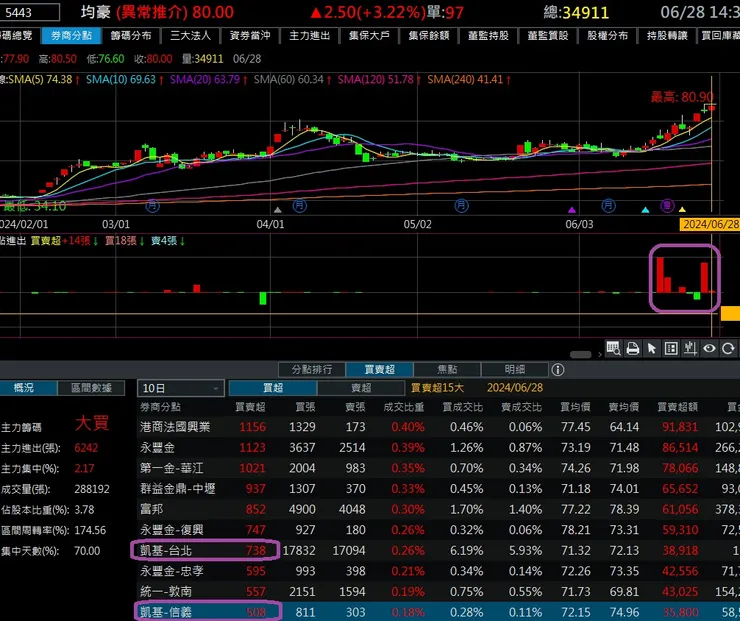The width and height of the screenshot is (740, 621).
Task: Click the SMA(5) 74.38 indicator label
Action: pyautogui.click(x=43, y=79)
